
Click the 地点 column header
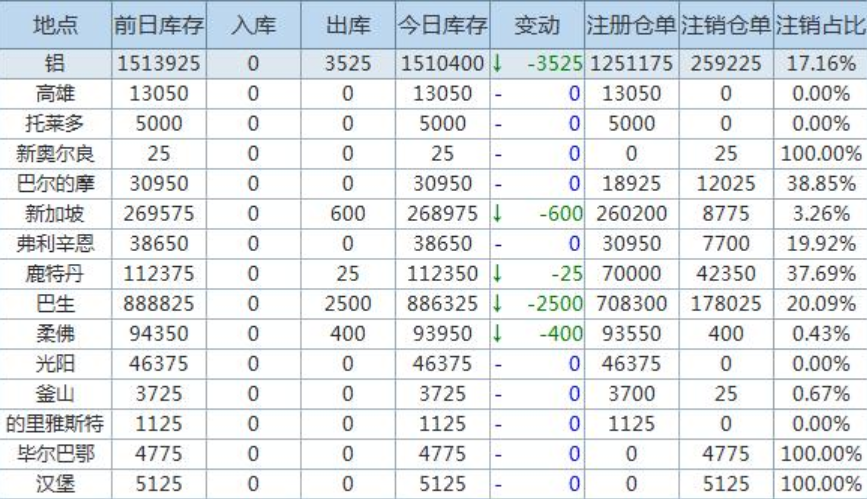pyautogui.click(x=56, y=24)
